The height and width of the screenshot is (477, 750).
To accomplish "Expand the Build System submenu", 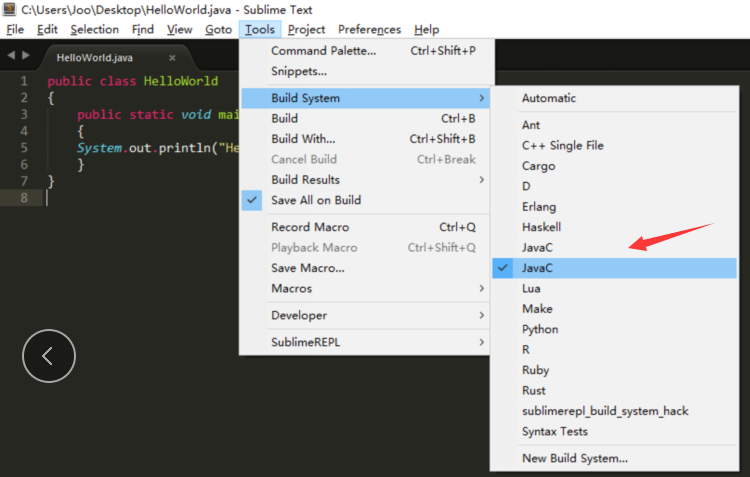I will click(x=365, y=98).
